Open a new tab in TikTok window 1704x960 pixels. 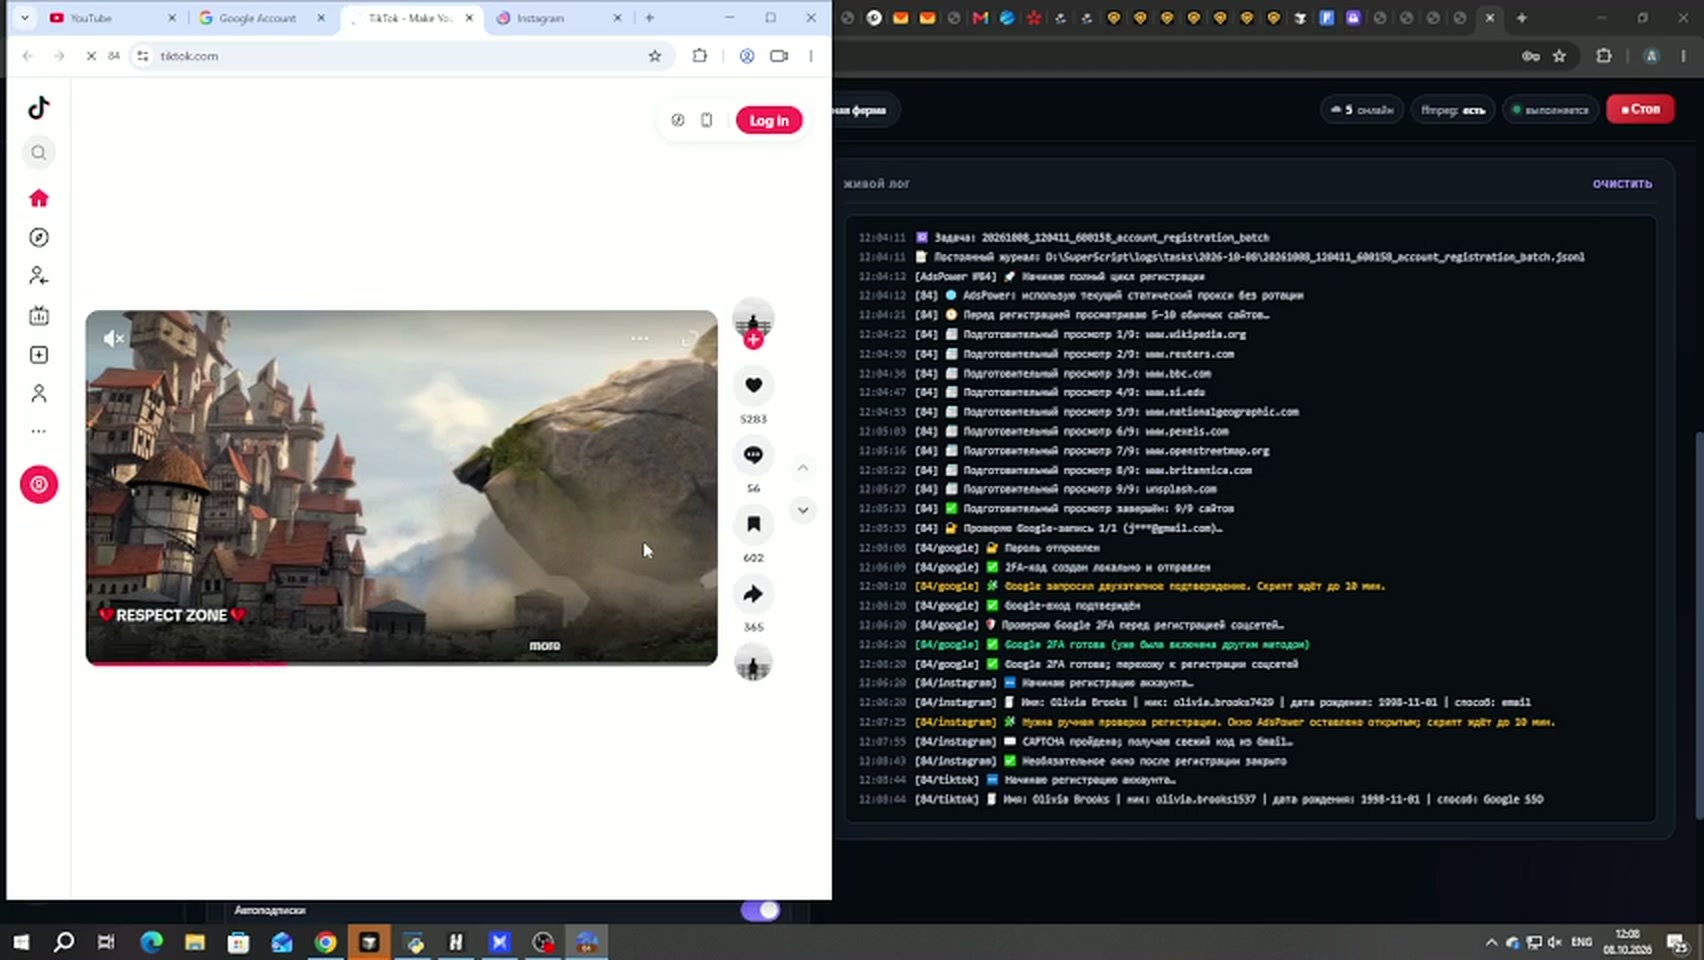649,18
